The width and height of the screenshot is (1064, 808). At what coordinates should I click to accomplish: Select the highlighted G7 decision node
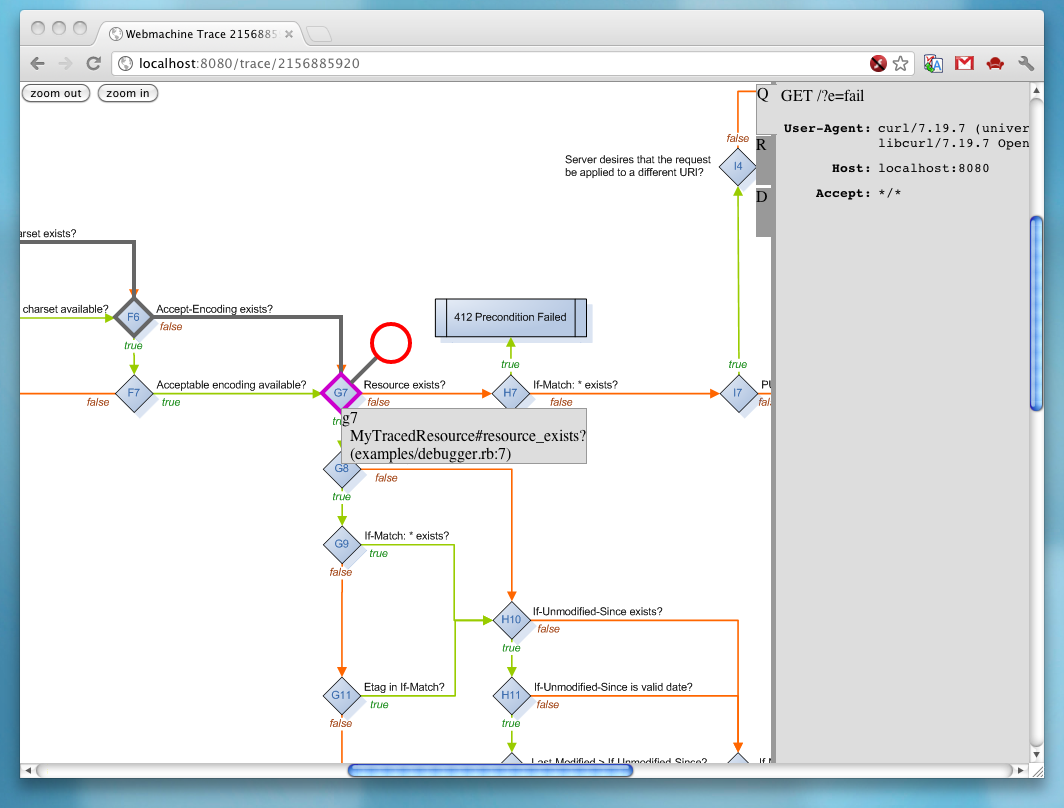click(x=341, y=393)
